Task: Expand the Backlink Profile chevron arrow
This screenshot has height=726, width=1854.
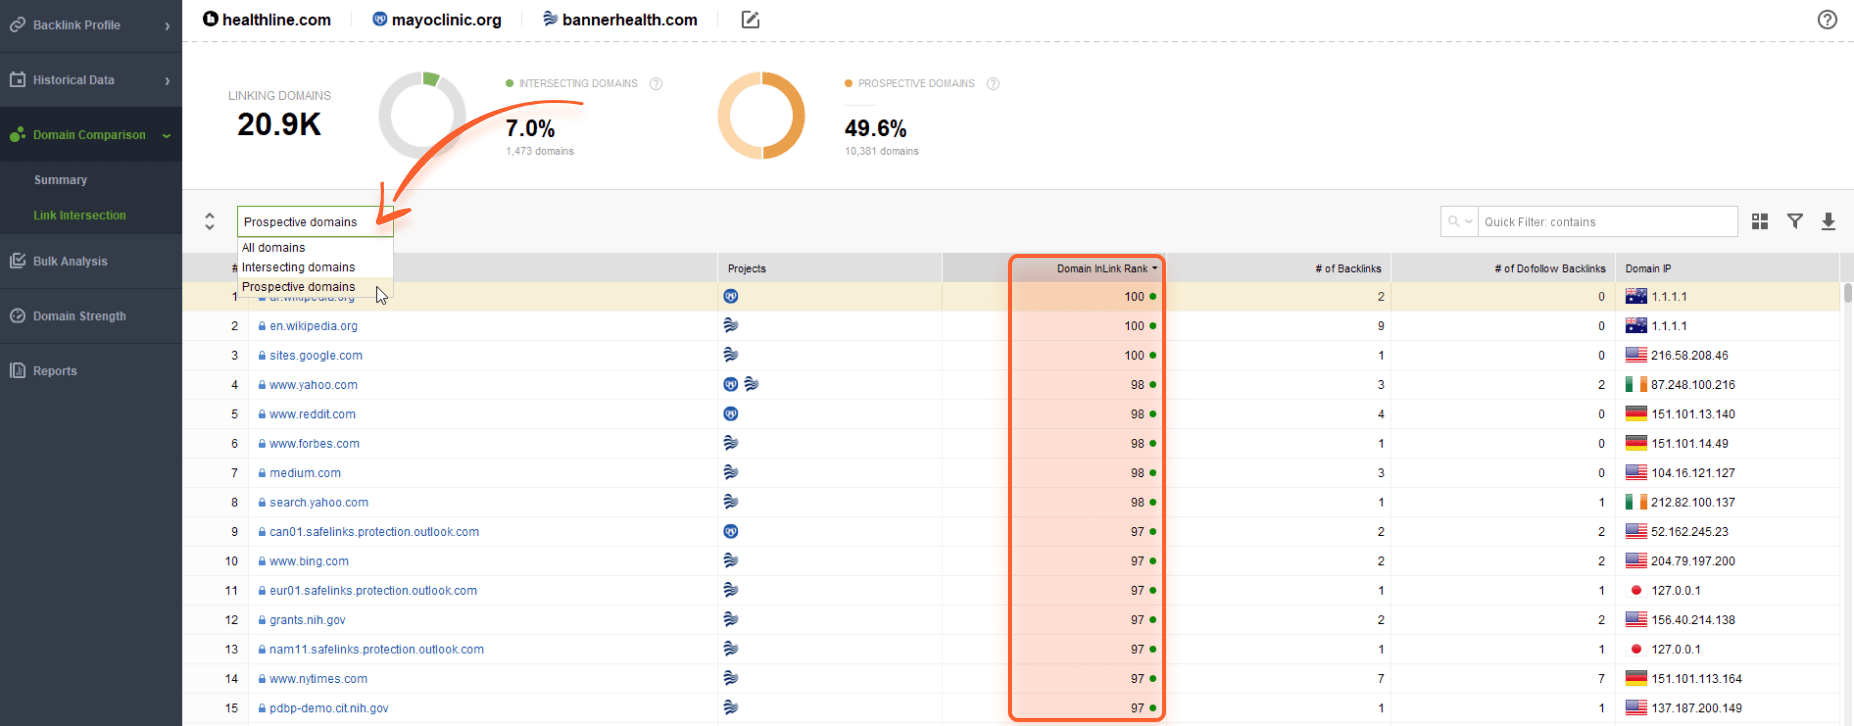Action: 167,26
